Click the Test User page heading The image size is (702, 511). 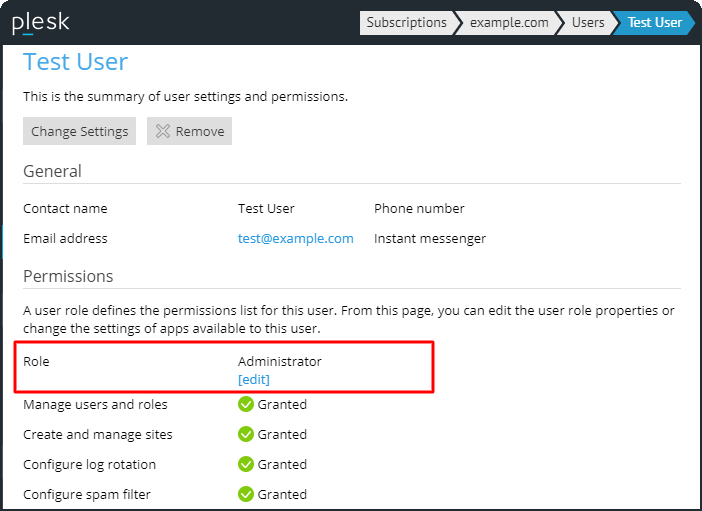tap(76, 62)
